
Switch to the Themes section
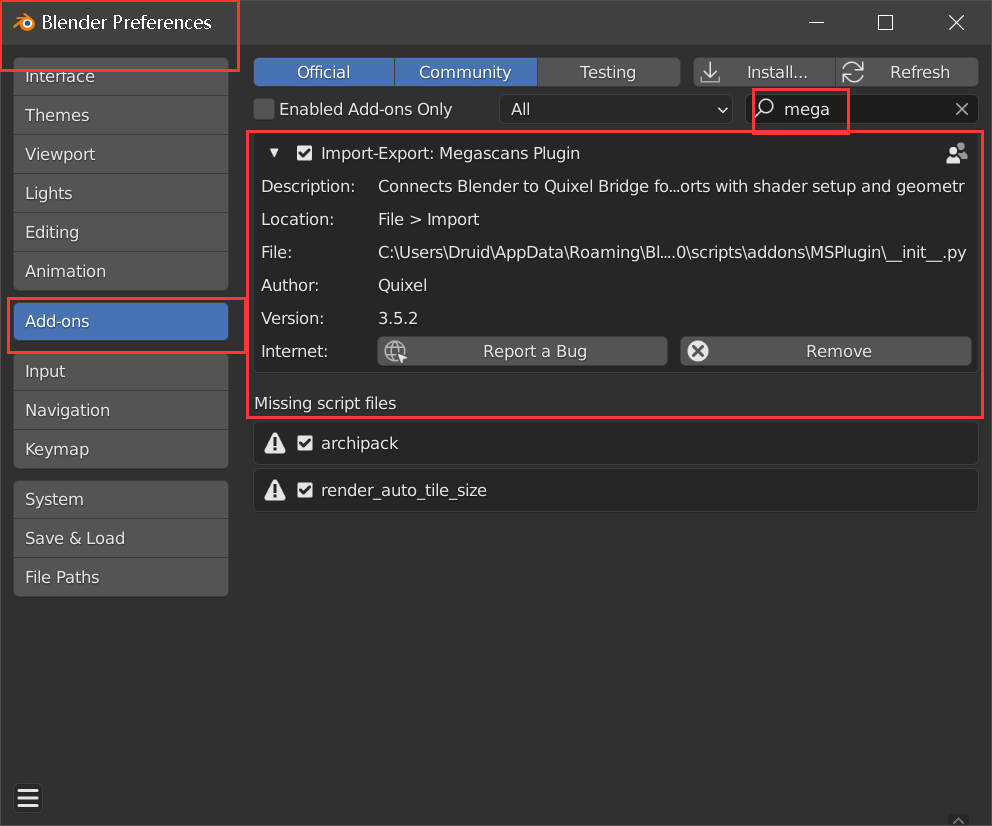[121, 115]
